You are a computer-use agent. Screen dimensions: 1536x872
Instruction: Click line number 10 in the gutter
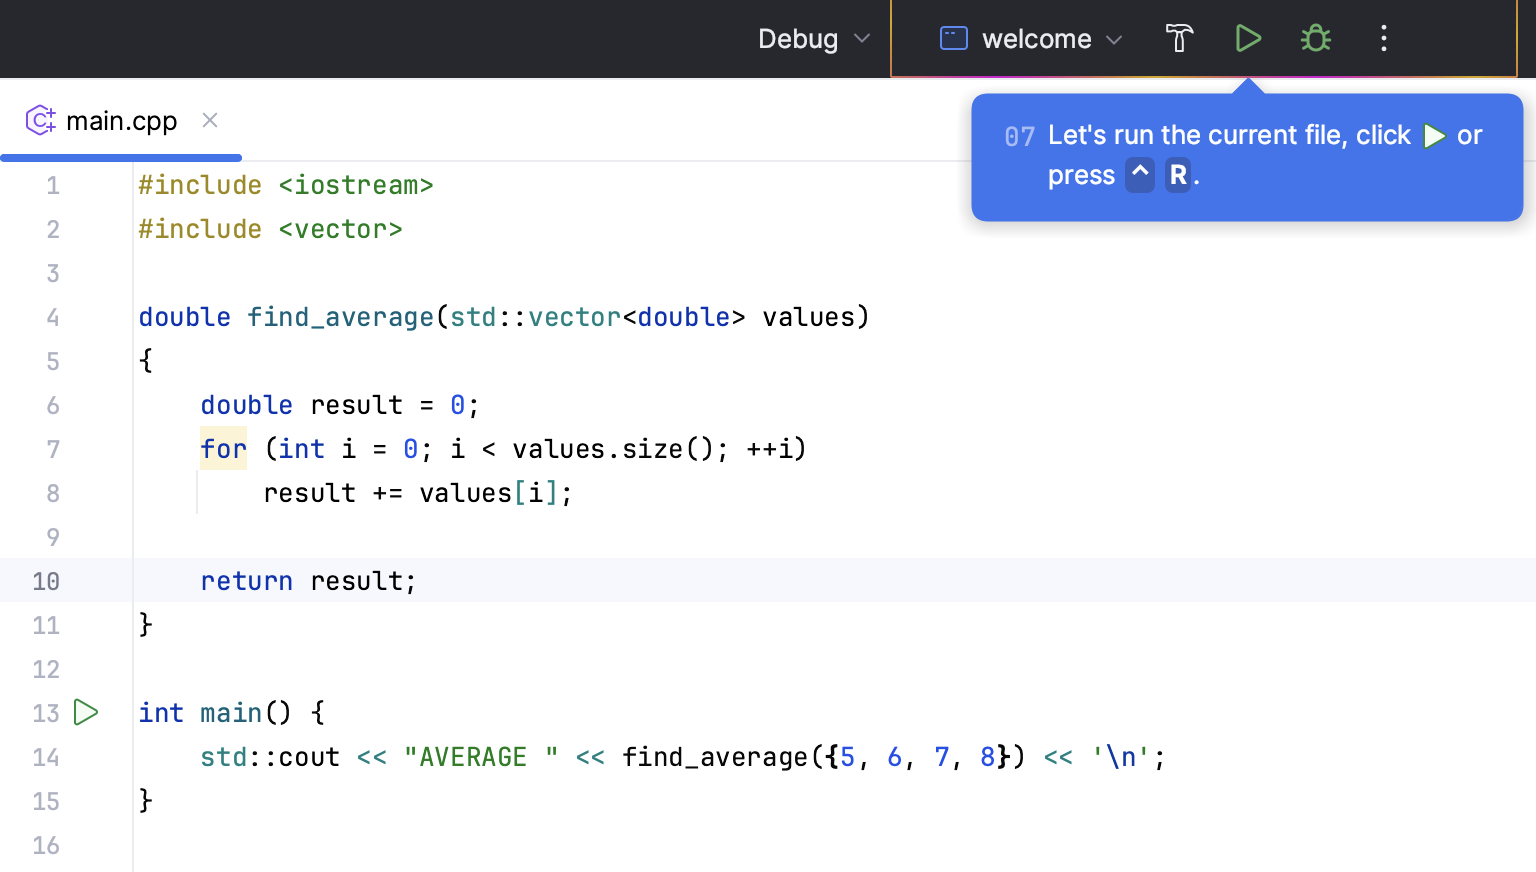click(46, 581)
